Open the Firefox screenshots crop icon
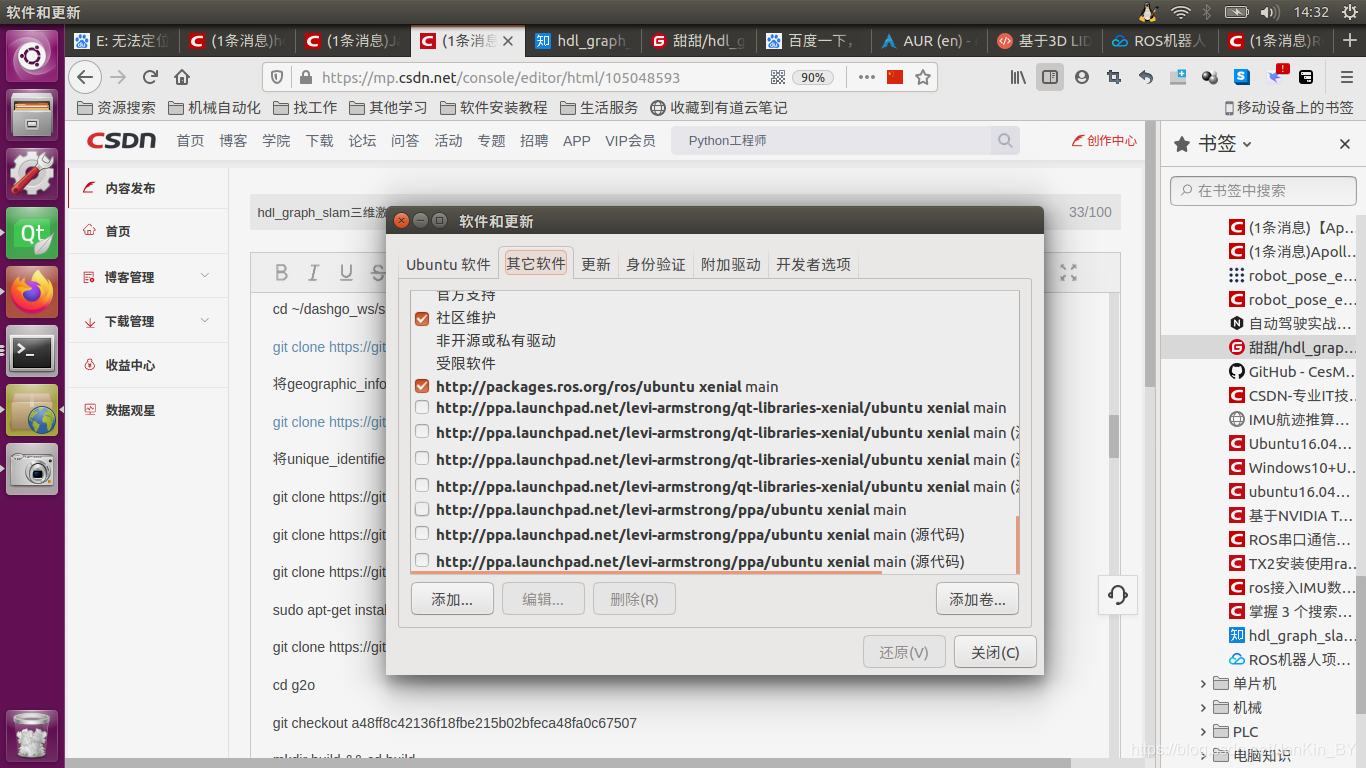Image resolution: width=1366 pixels, height=768 pixels. click(1114, 77)
